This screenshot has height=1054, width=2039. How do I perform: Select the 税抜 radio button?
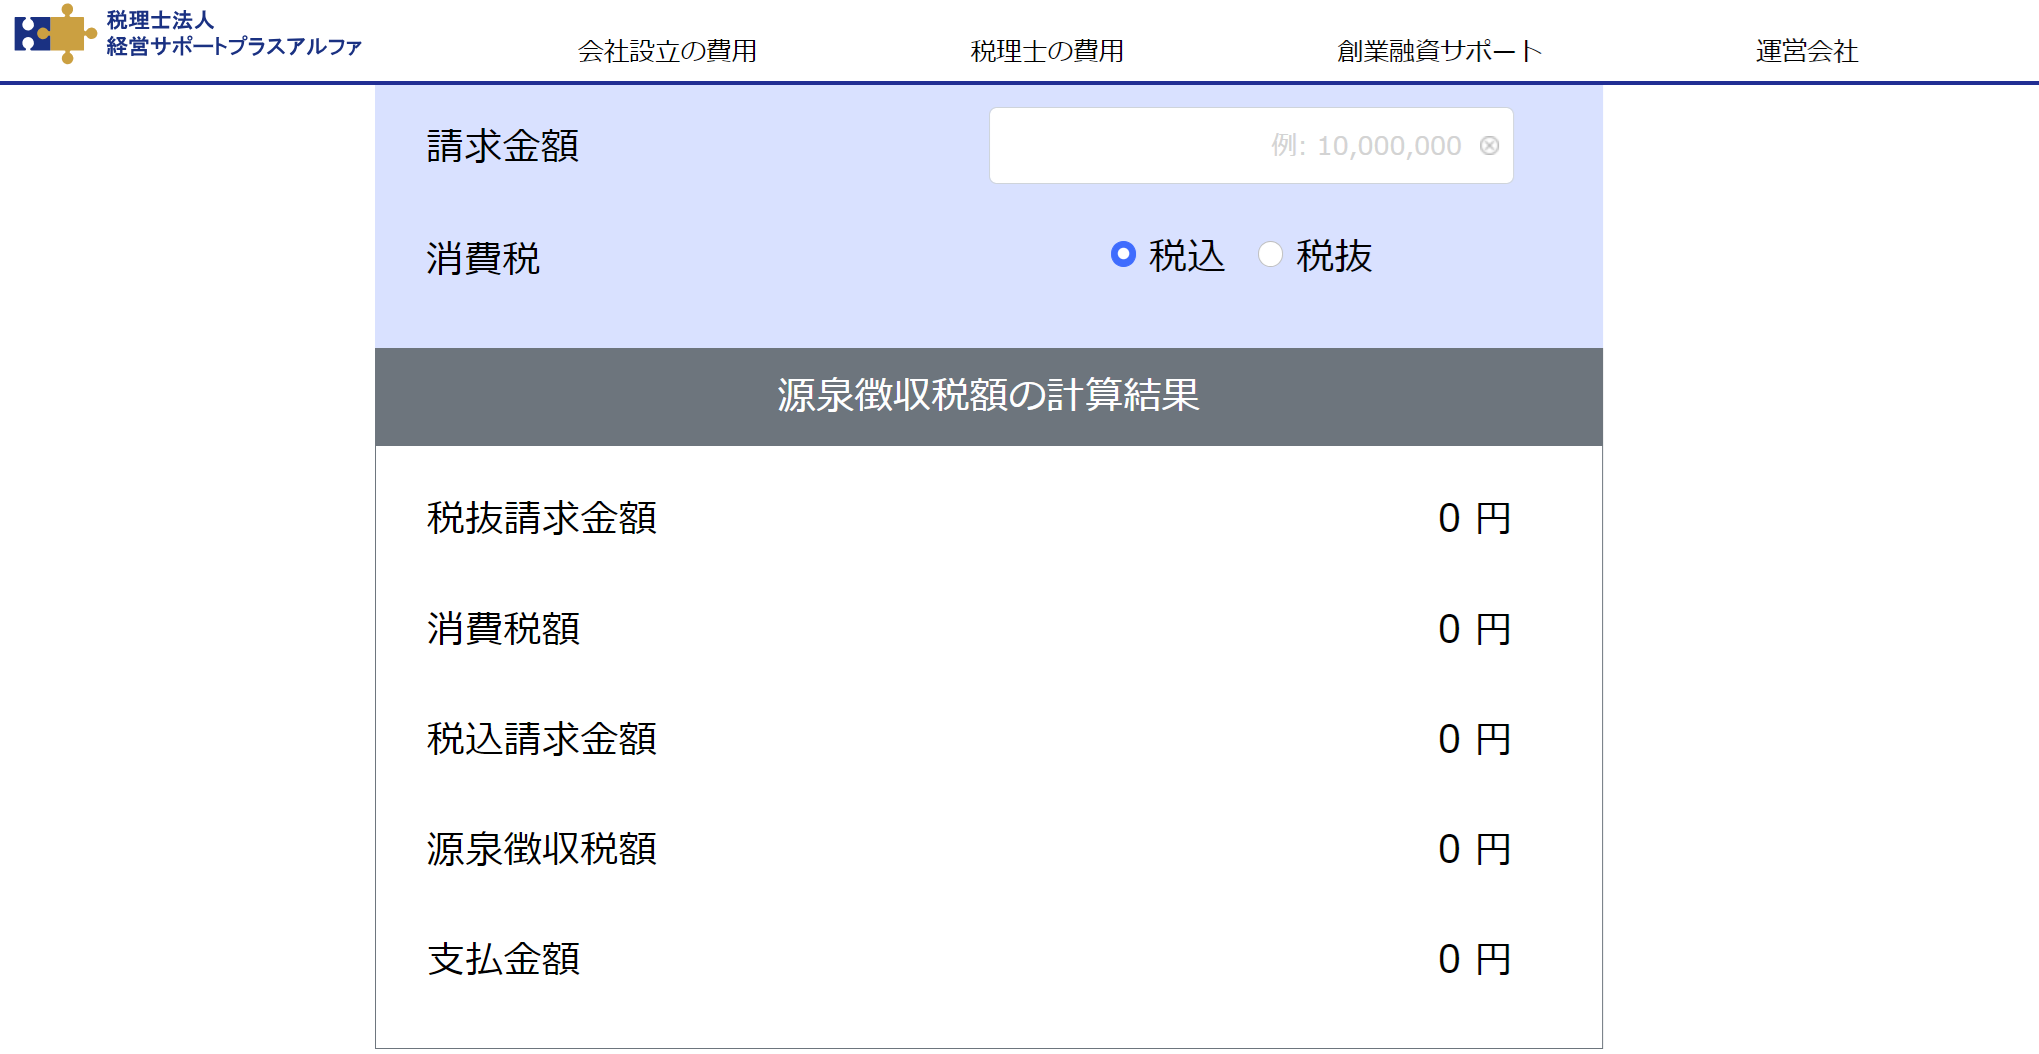[1270, 255]
